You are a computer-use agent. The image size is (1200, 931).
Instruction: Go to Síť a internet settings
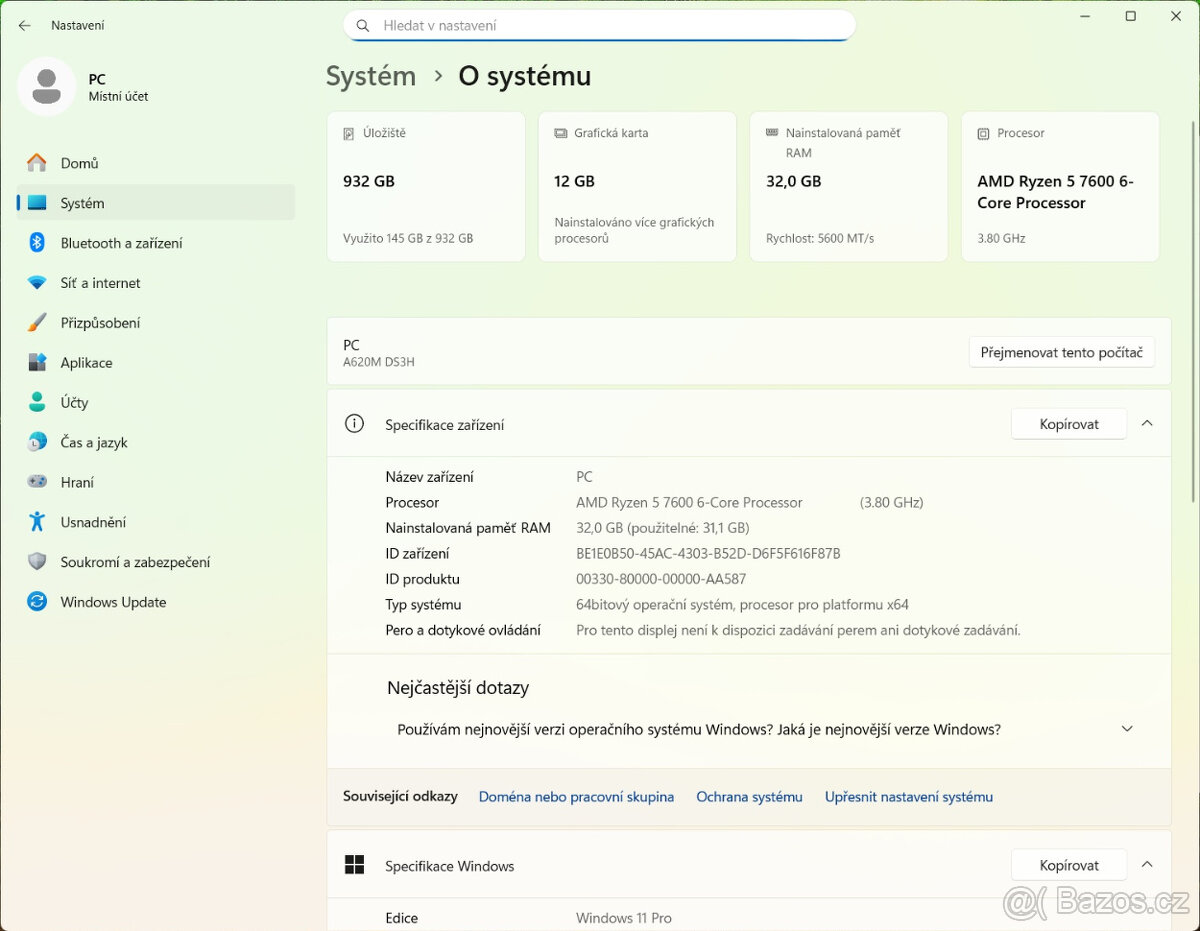click(100, 283)
